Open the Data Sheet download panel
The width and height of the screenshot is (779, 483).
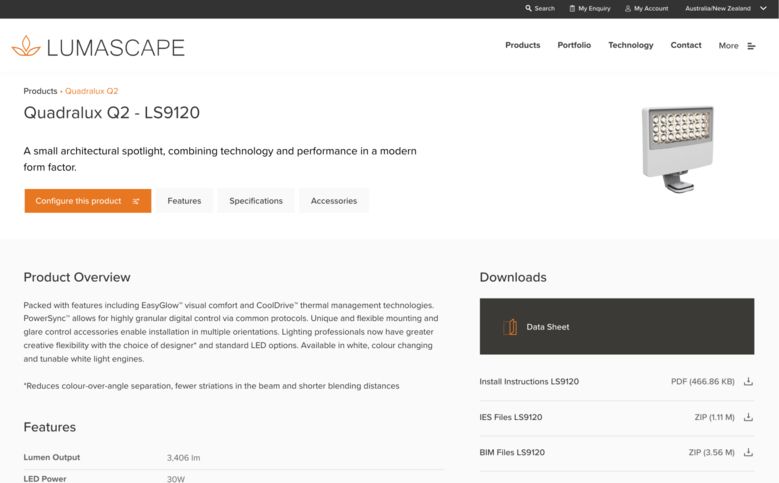click(617, 326)
